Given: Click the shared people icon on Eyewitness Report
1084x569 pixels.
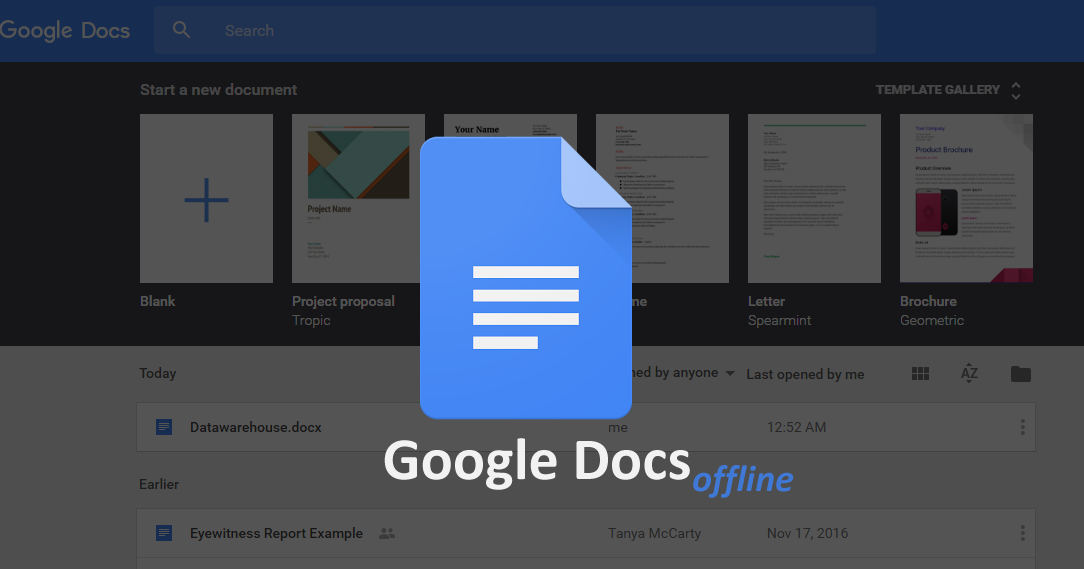Looking at the screenshot, I should (387, 534).
